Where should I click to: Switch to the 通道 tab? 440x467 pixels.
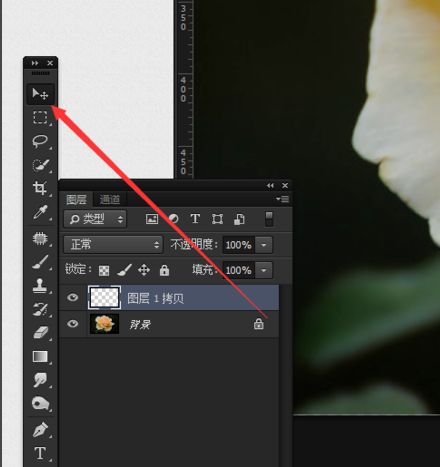[x=110, y=200]
